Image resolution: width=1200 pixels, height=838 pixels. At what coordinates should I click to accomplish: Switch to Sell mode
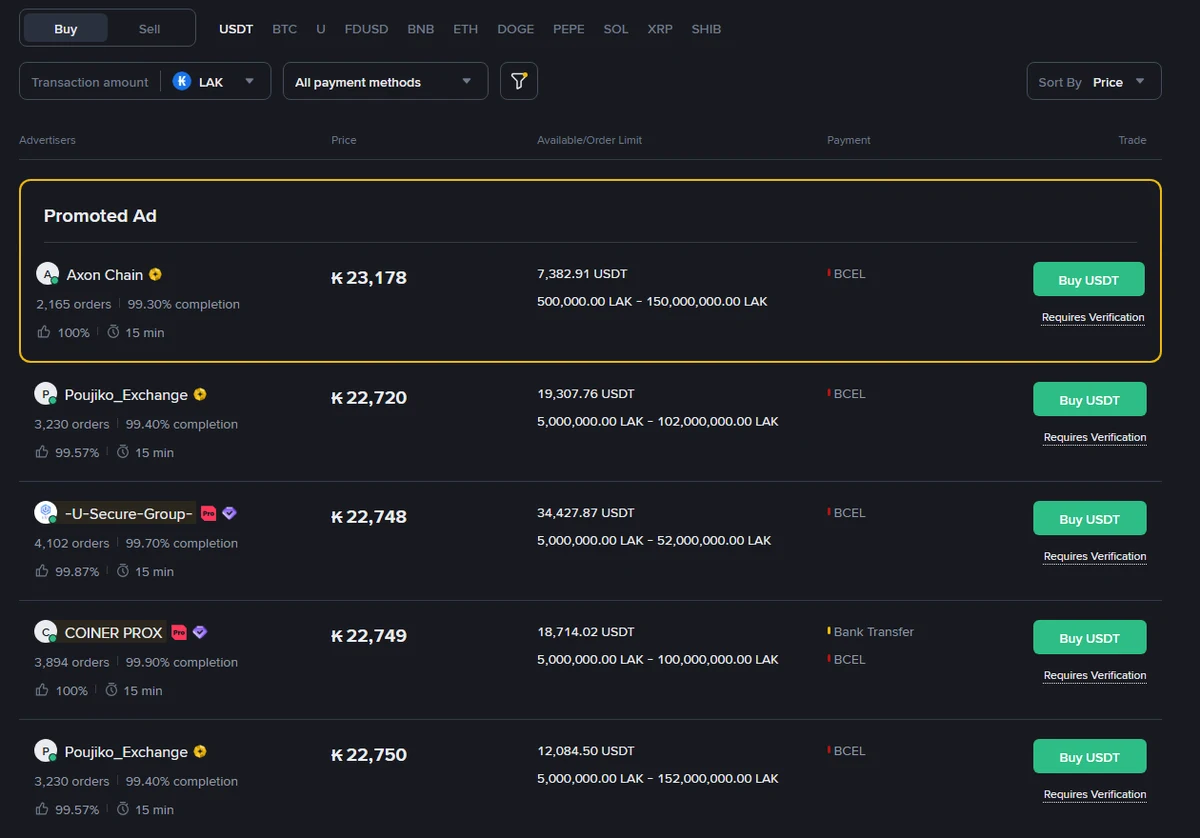pyautogui.click(x=149, y=28)
